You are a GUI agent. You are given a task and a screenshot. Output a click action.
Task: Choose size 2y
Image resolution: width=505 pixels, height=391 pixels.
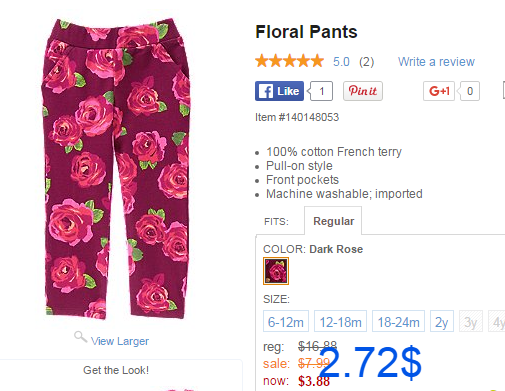[442, 321]
